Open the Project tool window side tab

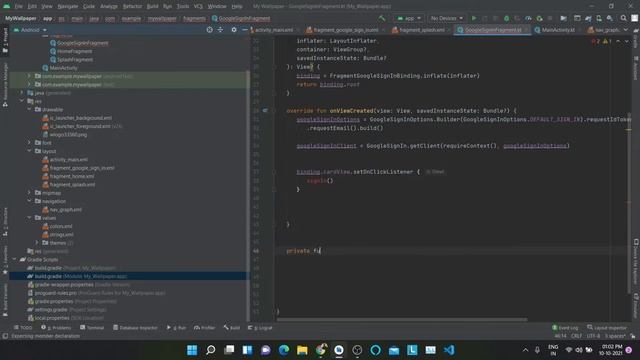5,40
